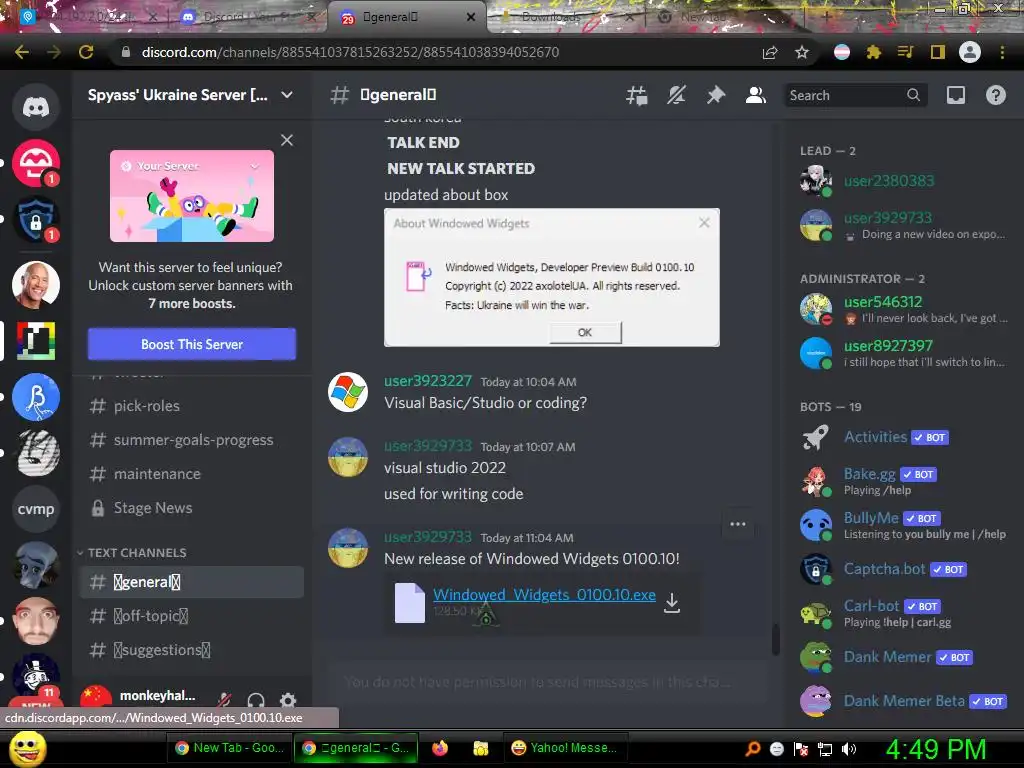Image resolution: width=1024 pixels, height=768 pixels.
Task: Select the general text channel
Action: click(x=191, y=582)
